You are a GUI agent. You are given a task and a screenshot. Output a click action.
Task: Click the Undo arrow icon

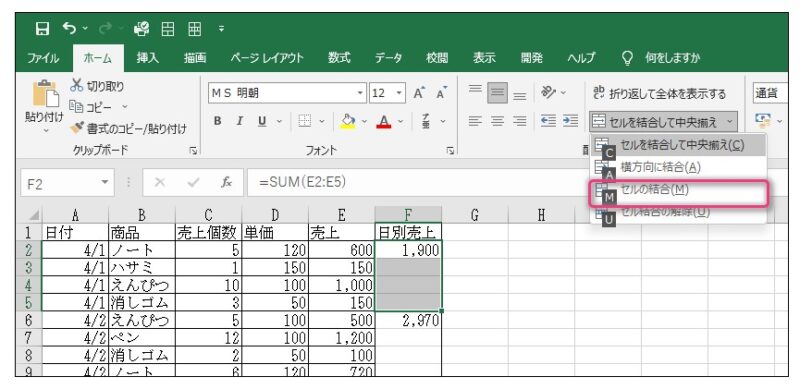70,28
